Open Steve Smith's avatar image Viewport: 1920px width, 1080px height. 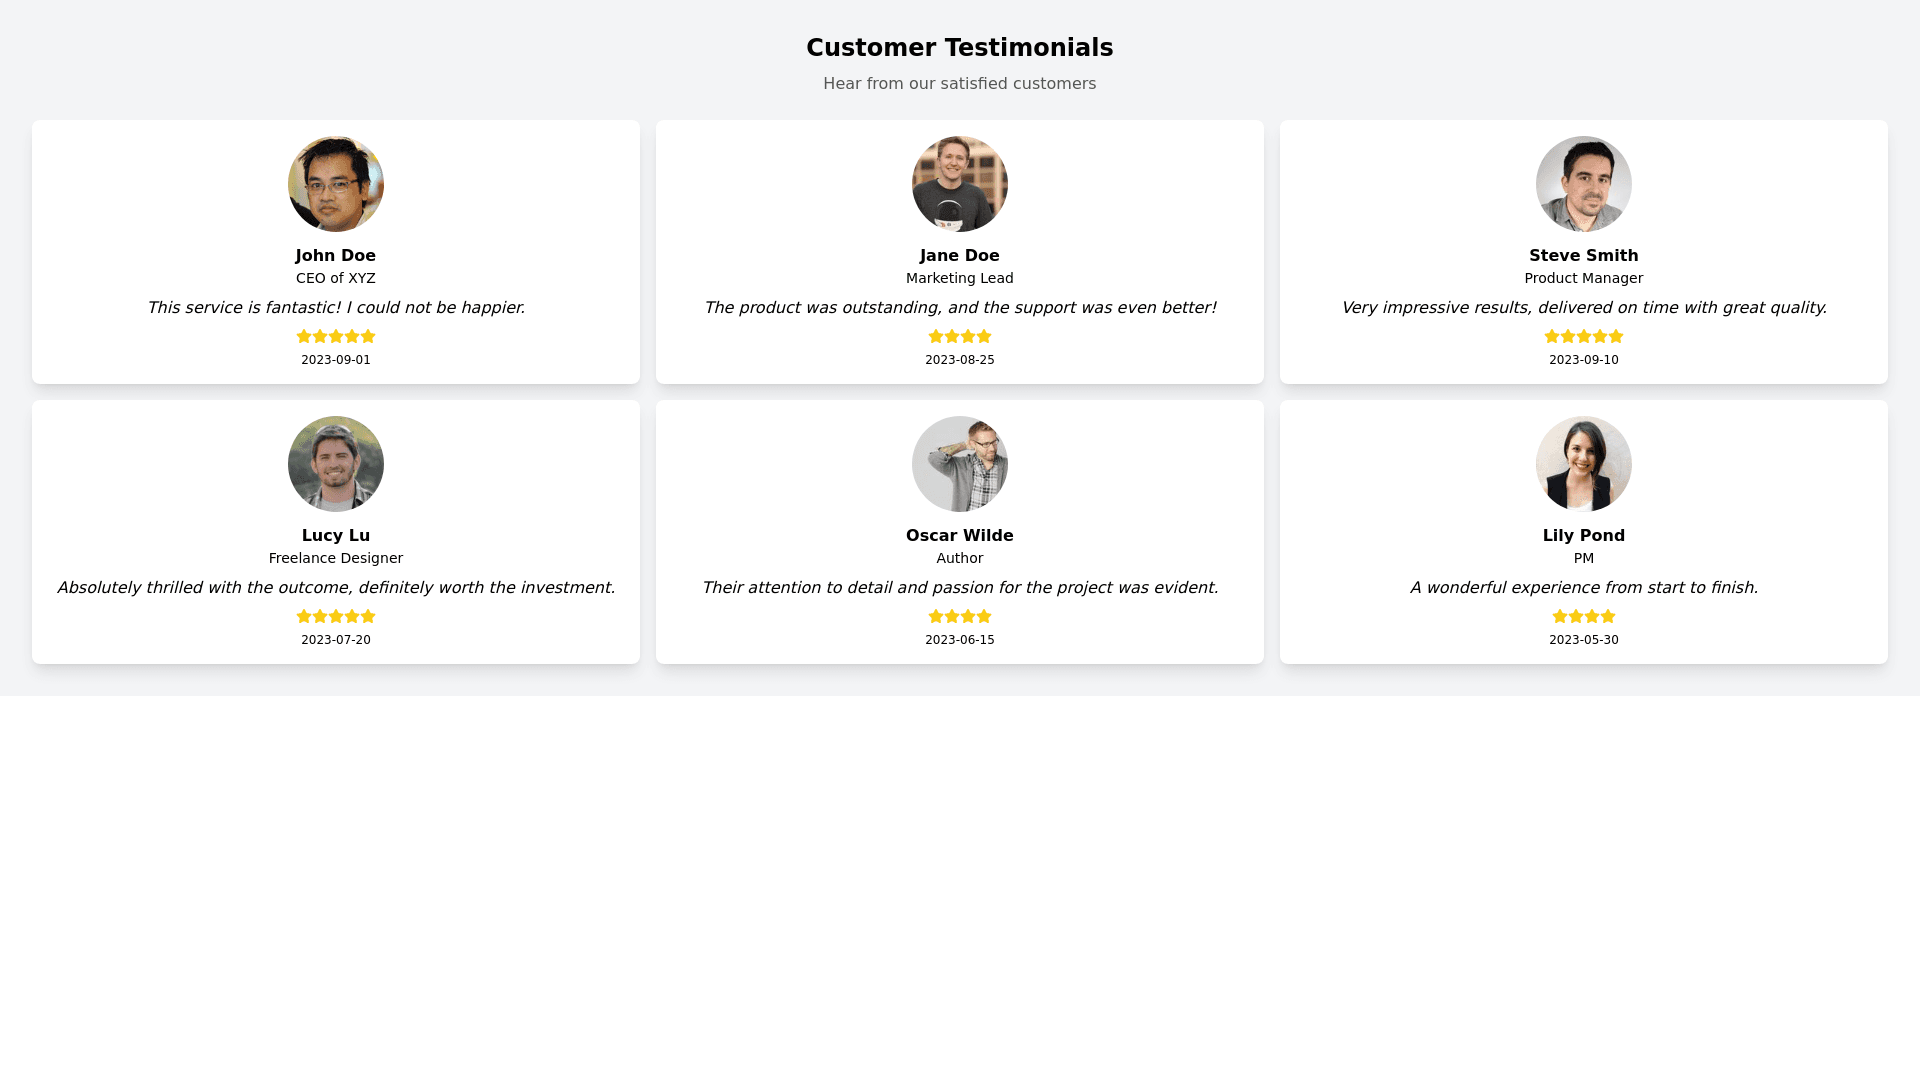1584,184
